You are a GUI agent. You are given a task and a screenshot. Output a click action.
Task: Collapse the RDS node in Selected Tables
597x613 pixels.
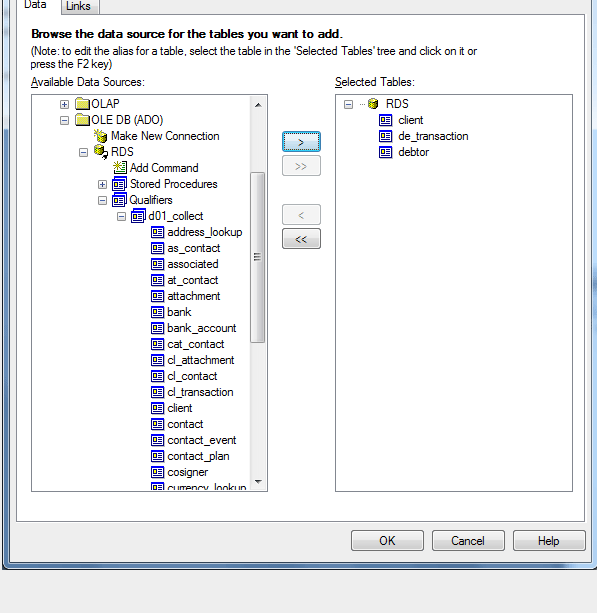pyautogui.click(x=348, y=104)
